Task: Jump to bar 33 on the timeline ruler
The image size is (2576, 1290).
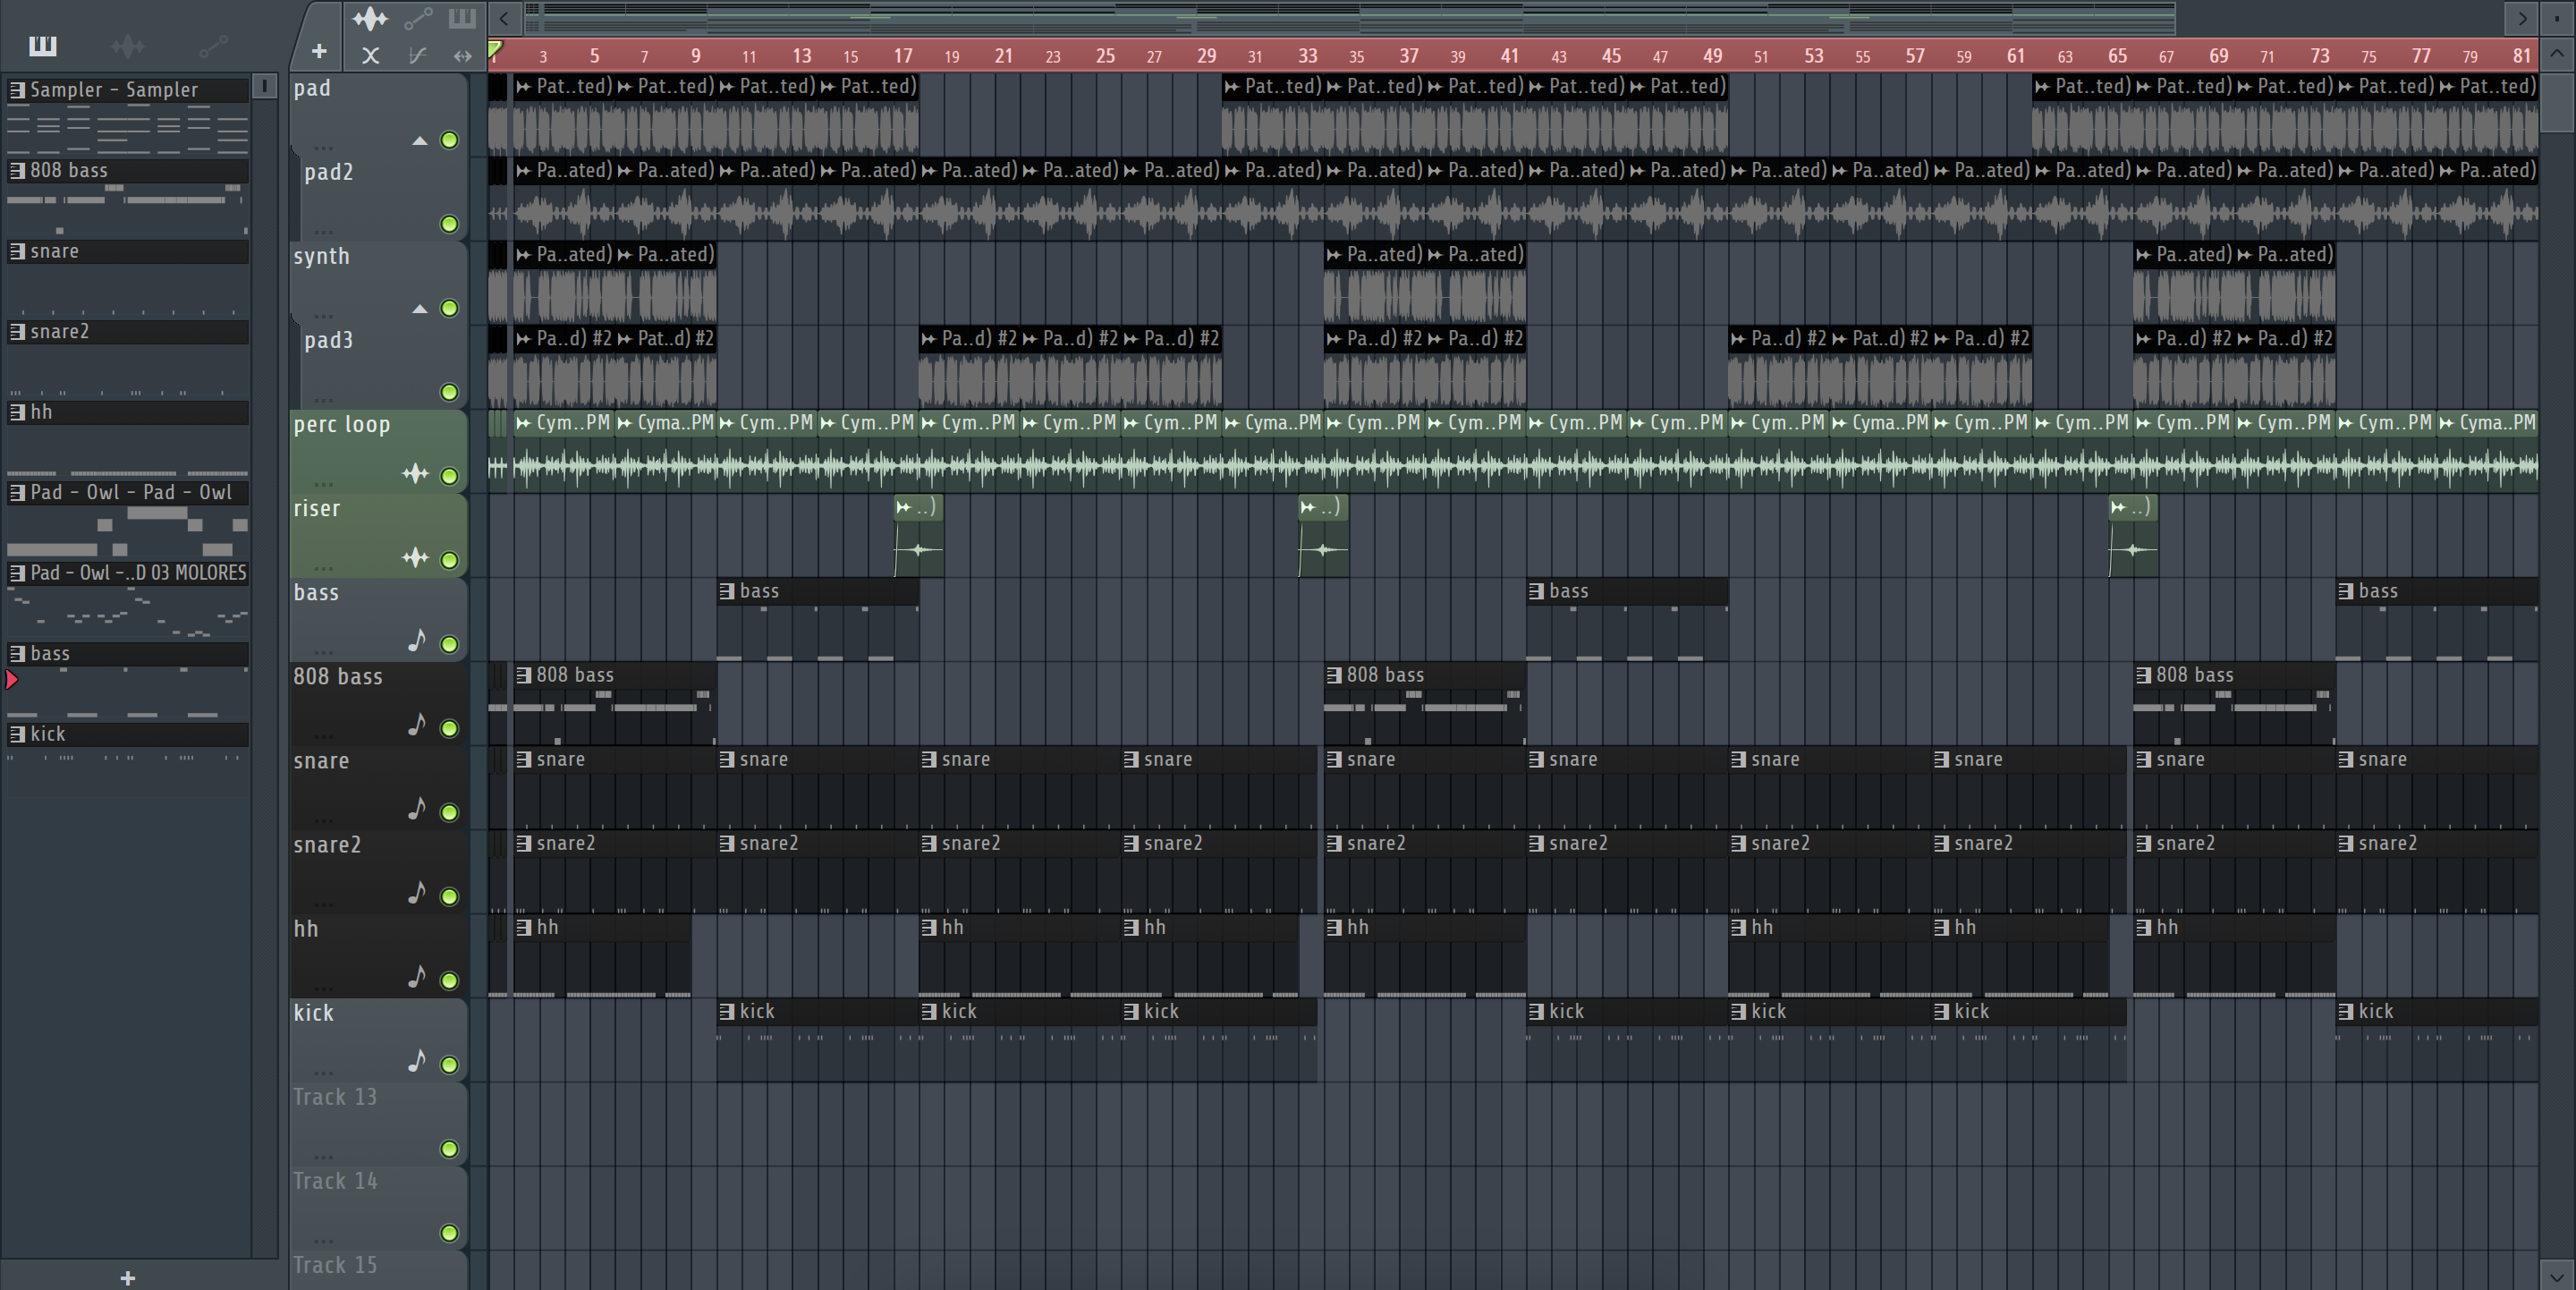Action: (1307, 56)
